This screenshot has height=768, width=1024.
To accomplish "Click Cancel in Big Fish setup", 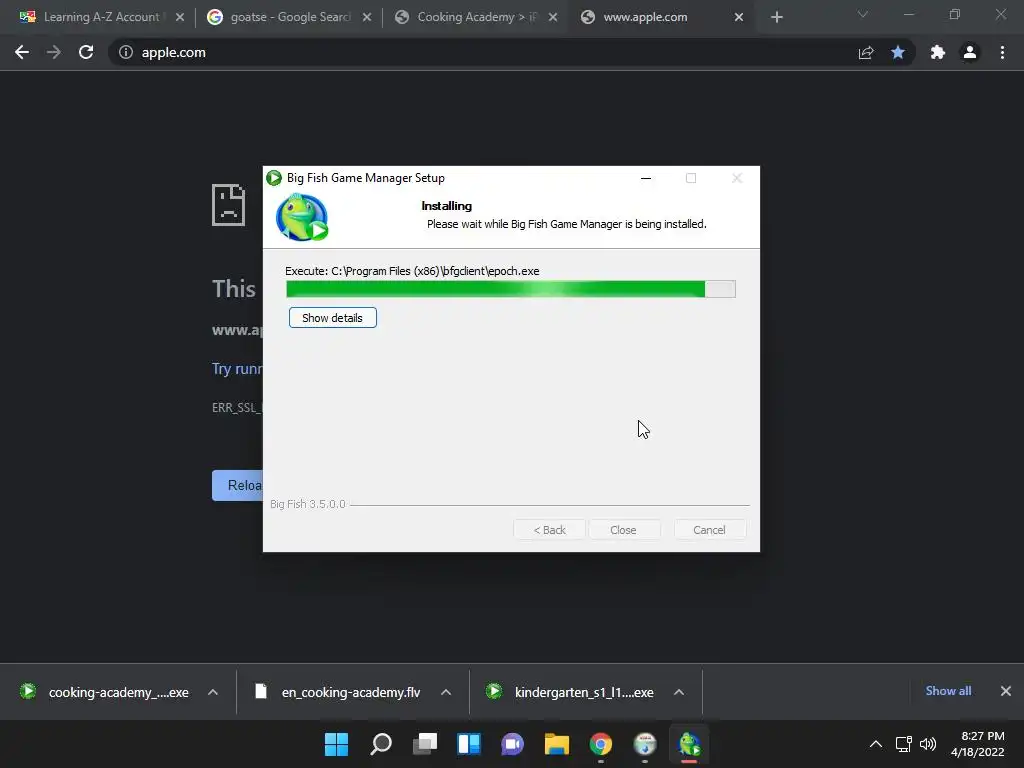I will (709, 530).
